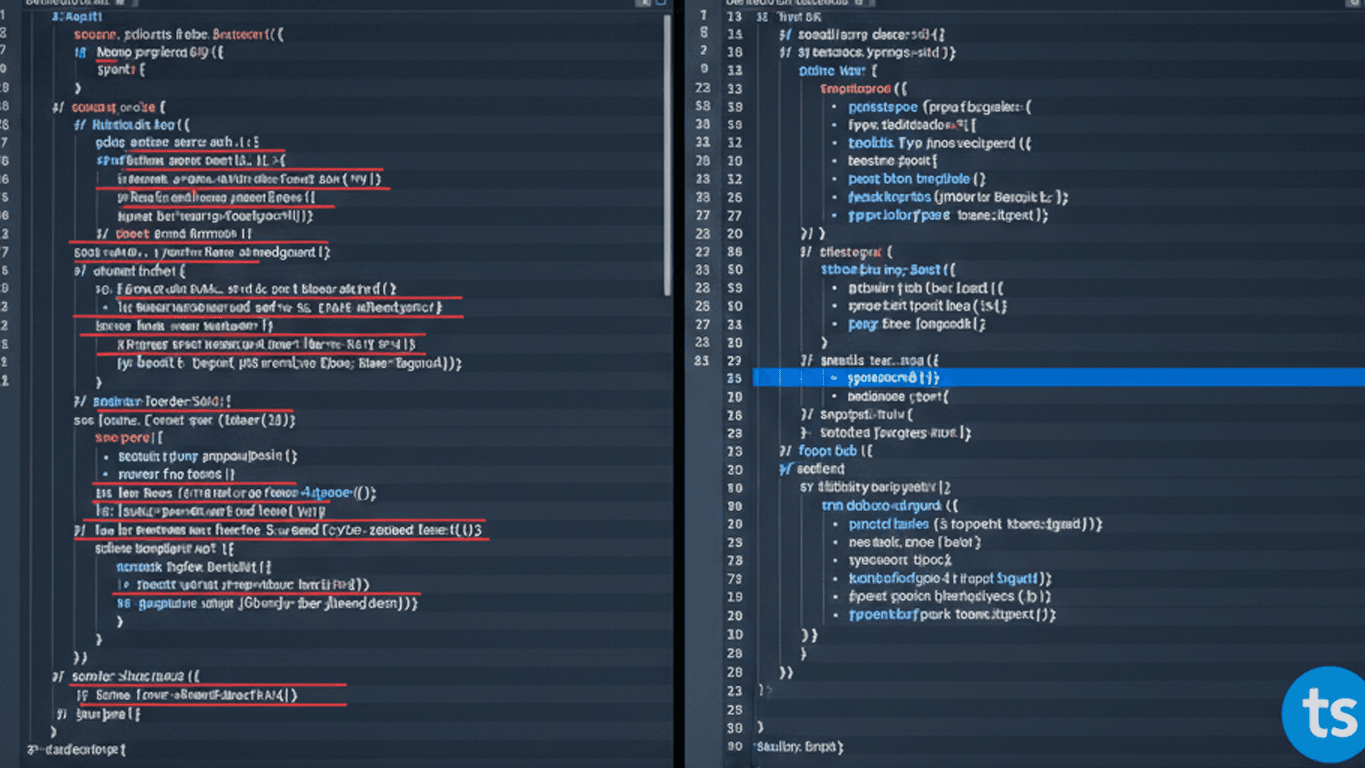
Task: Click line number 35 in the right gutter
Action: point(735,378)
